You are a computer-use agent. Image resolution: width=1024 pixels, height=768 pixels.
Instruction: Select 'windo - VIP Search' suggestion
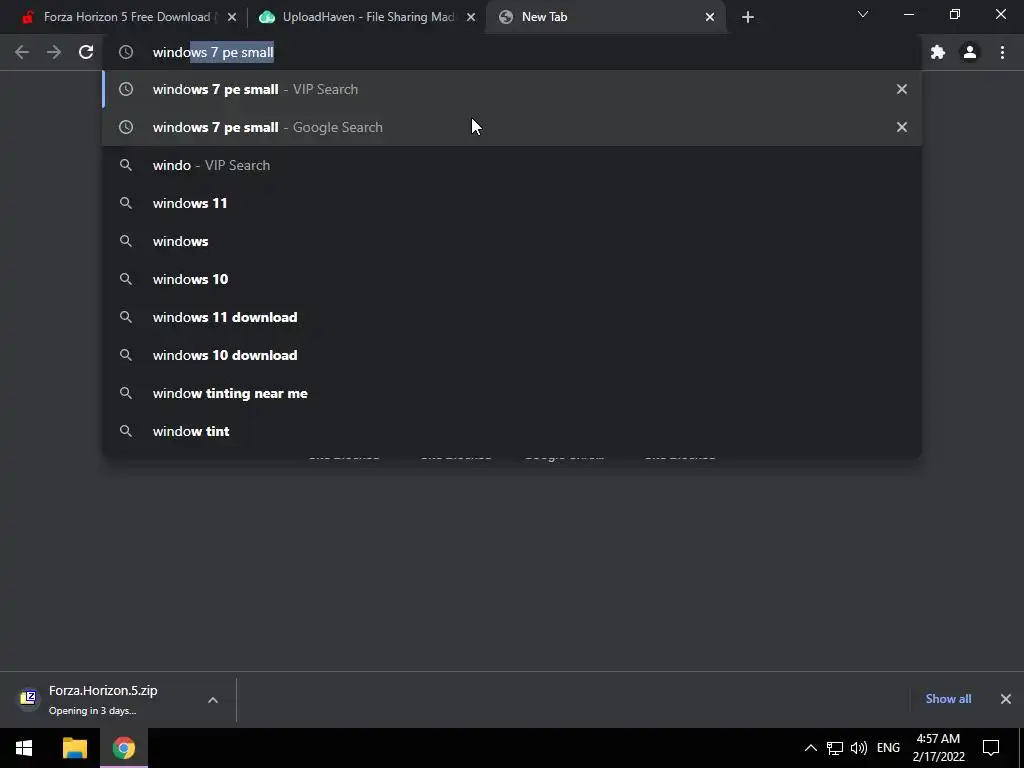(512, 165)
